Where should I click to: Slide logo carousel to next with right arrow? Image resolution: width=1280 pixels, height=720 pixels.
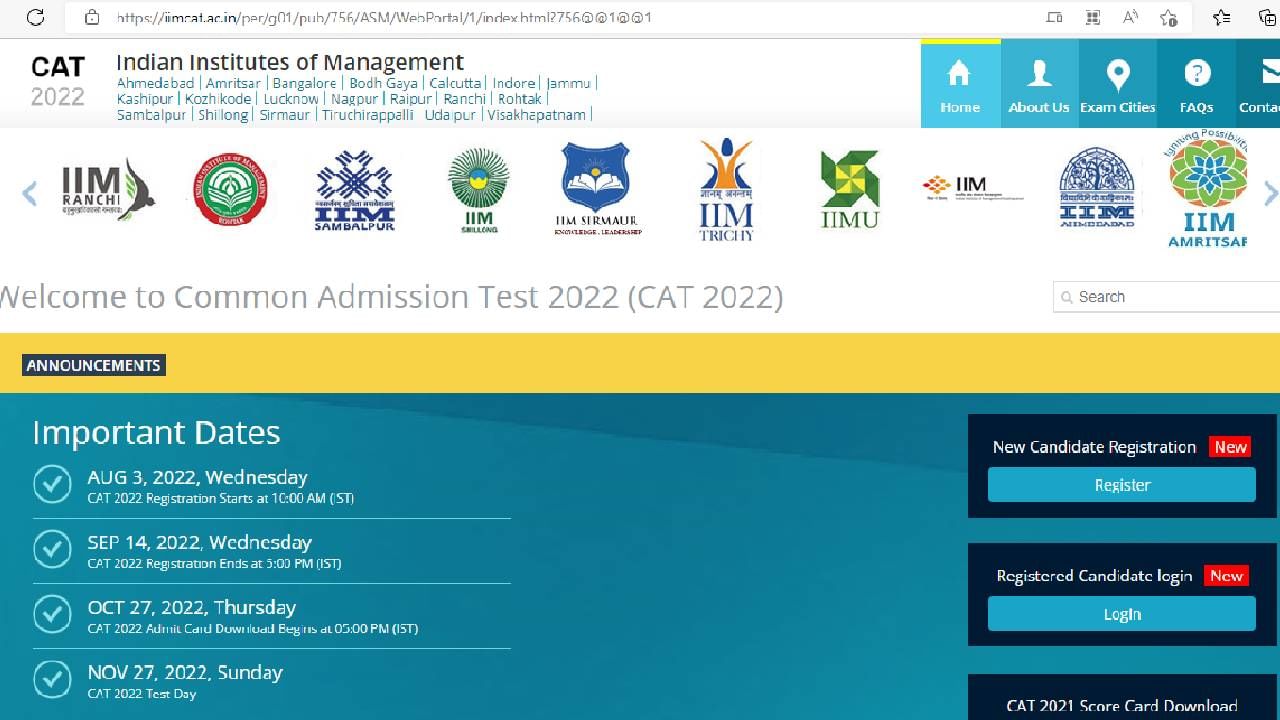pyautogui.click(x=1270, y=193)
